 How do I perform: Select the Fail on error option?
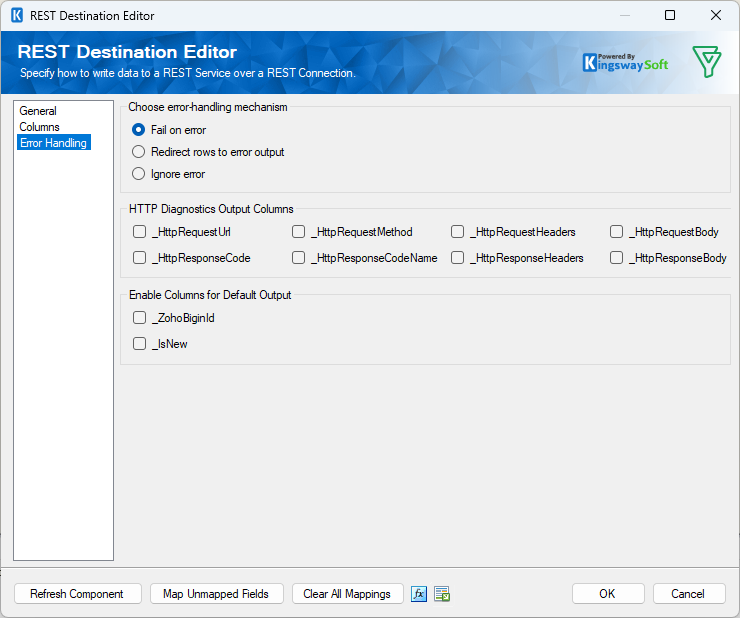pos(169,129)
